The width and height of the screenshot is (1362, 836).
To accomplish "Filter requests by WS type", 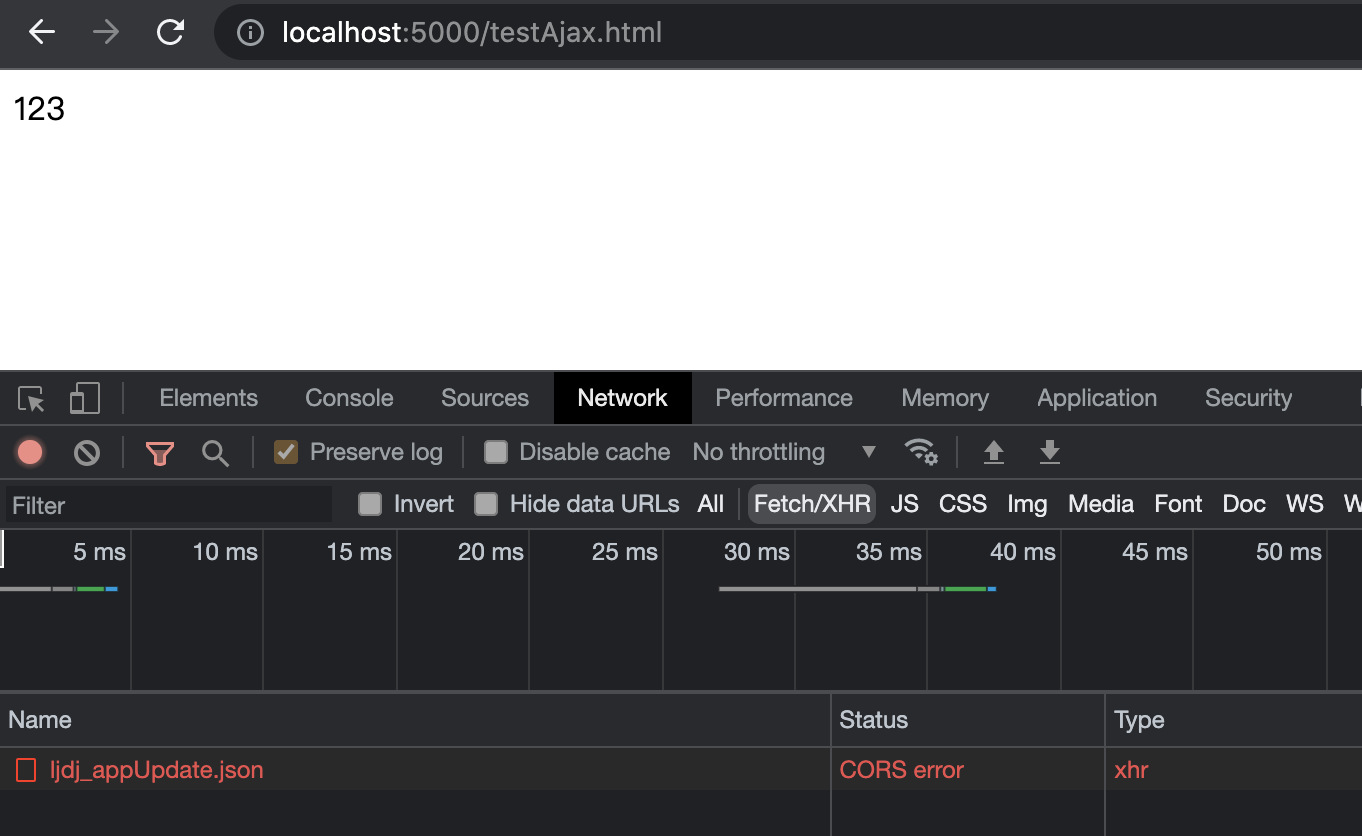I will click(1305, 504).
